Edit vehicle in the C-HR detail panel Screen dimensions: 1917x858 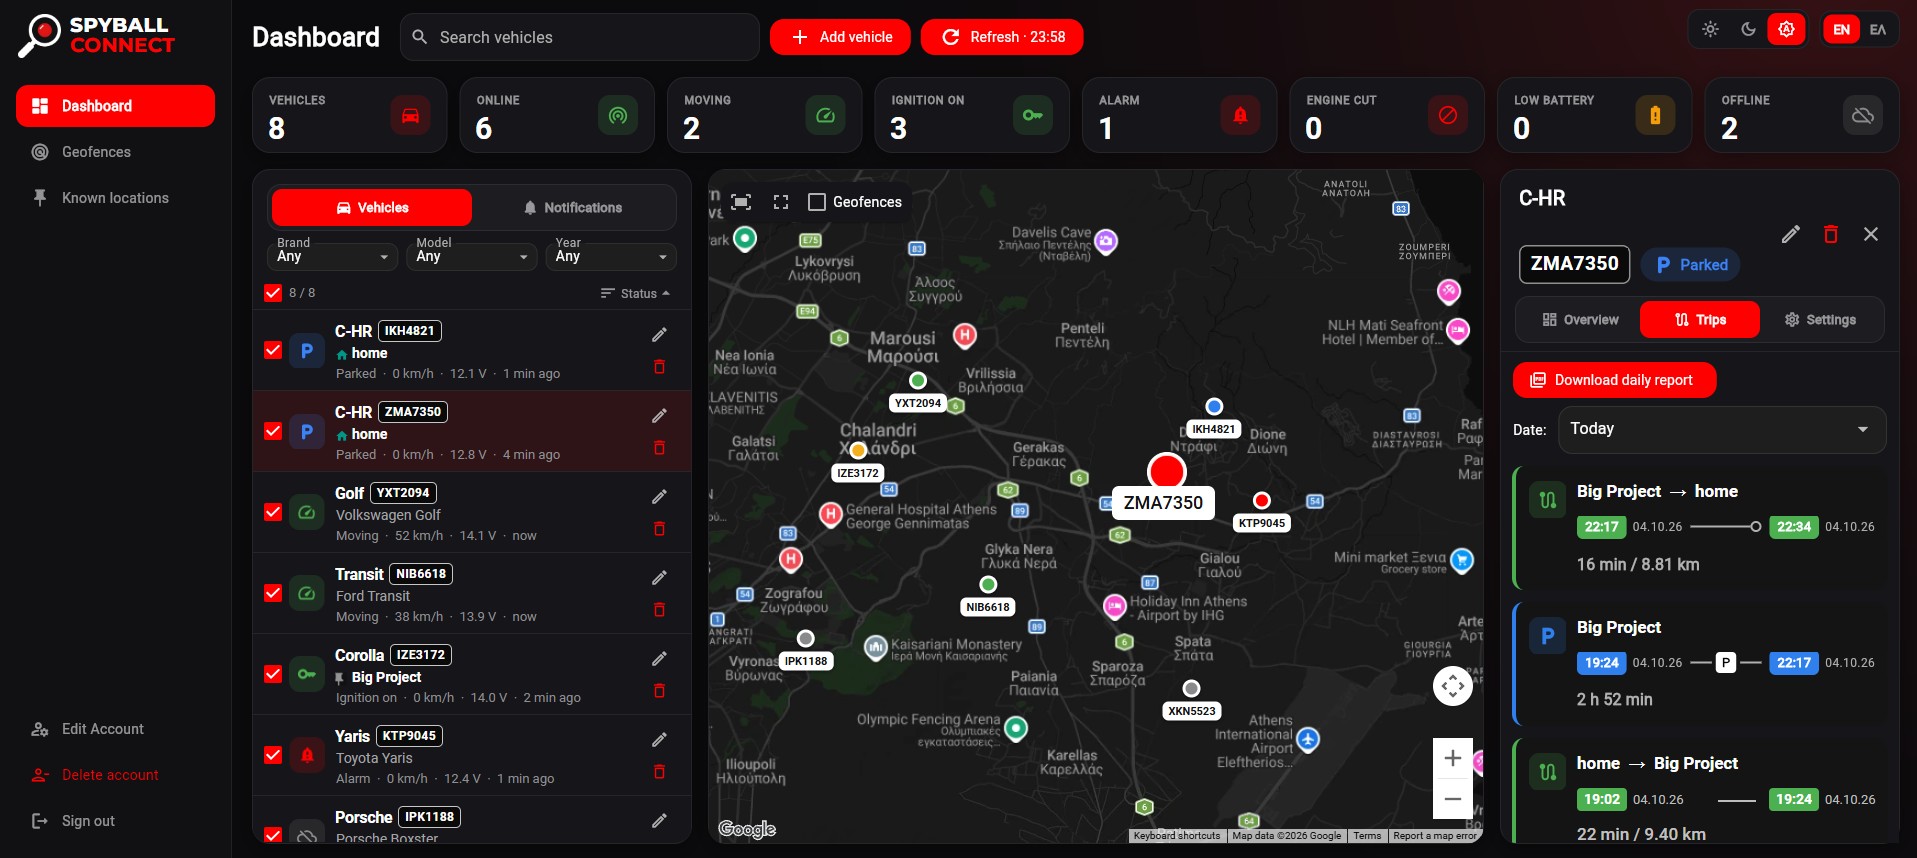click(1791, 234)
